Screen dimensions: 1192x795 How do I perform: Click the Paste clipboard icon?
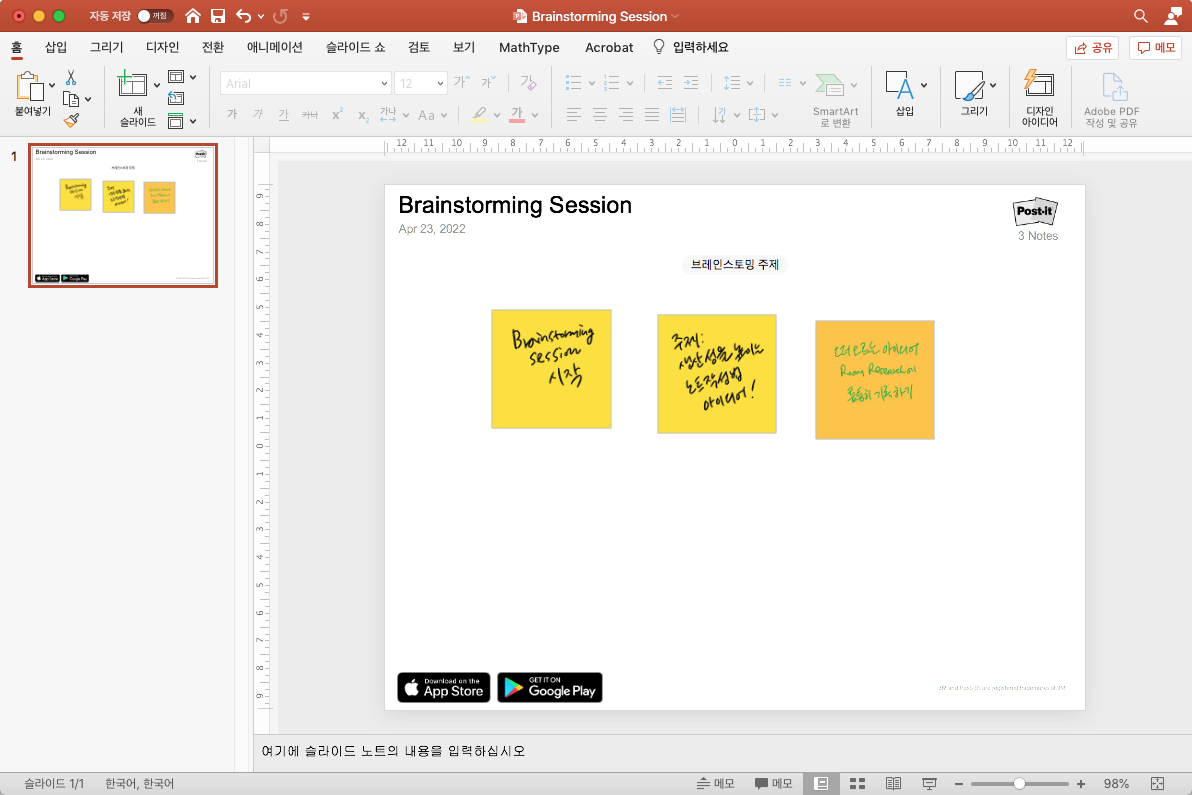[30, 87]
